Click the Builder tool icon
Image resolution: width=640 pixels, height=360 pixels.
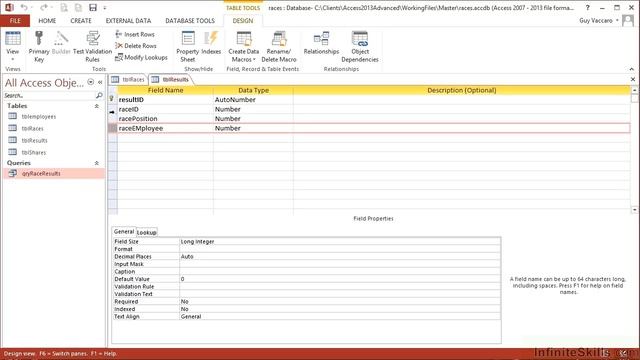(x=61, y=43)
